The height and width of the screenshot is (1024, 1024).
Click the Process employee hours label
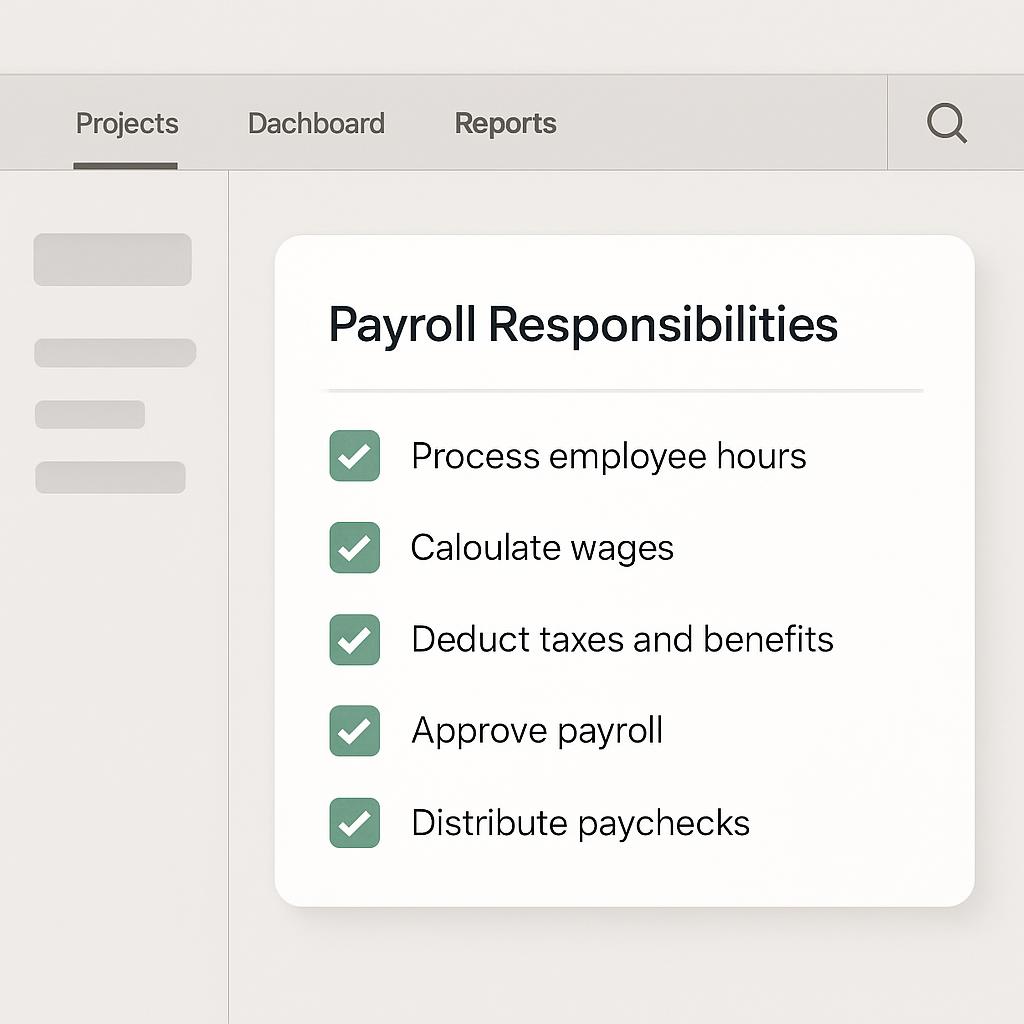[x=608, y=456]
